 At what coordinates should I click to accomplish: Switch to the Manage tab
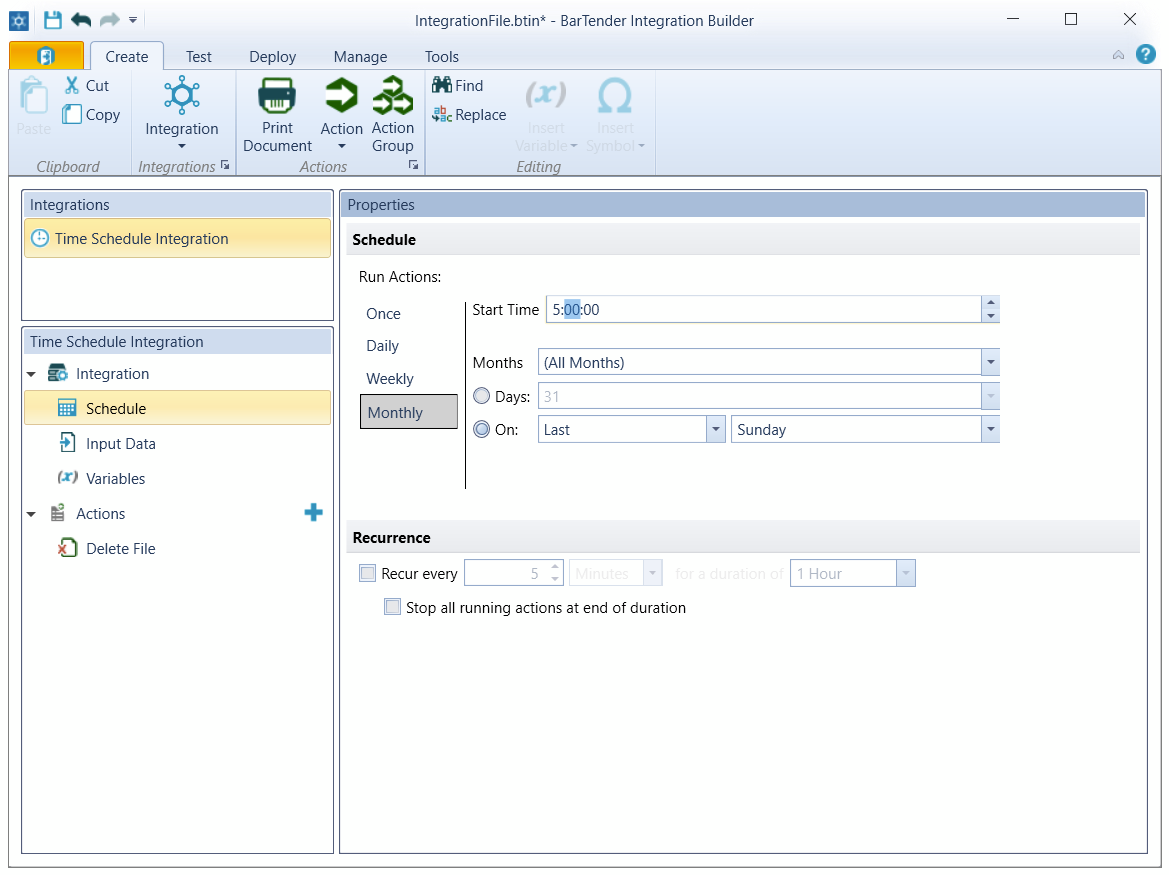tap(360, 57)
